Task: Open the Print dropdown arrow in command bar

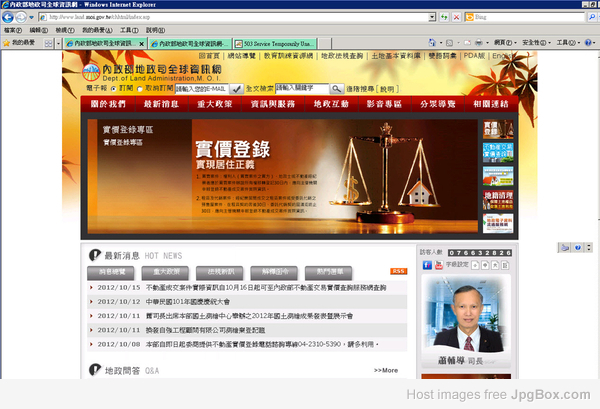Action: point(487,43)
